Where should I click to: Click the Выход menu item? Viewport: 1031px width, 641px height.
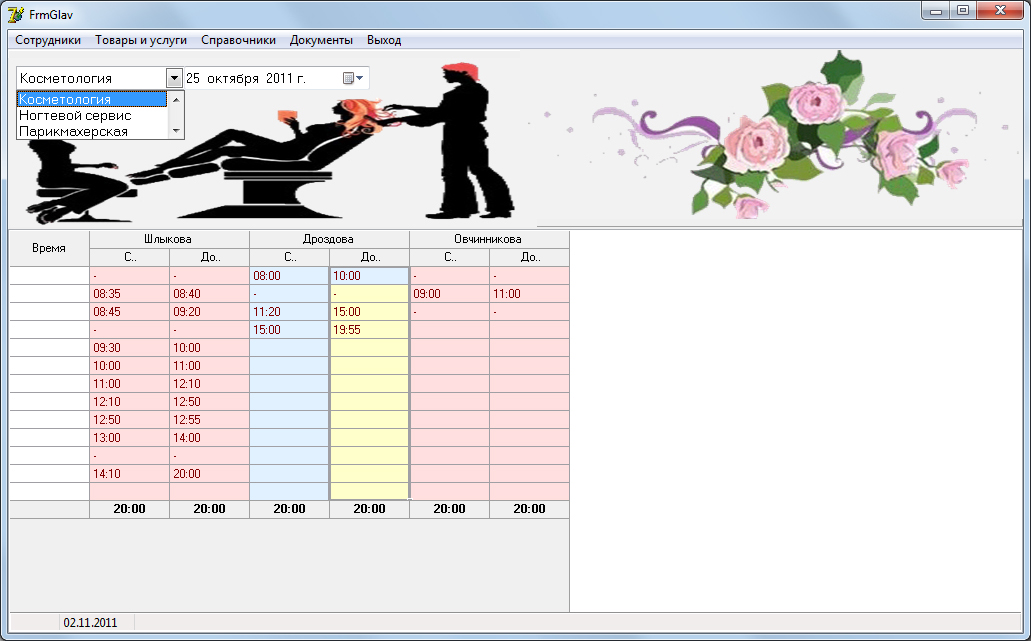384,40
